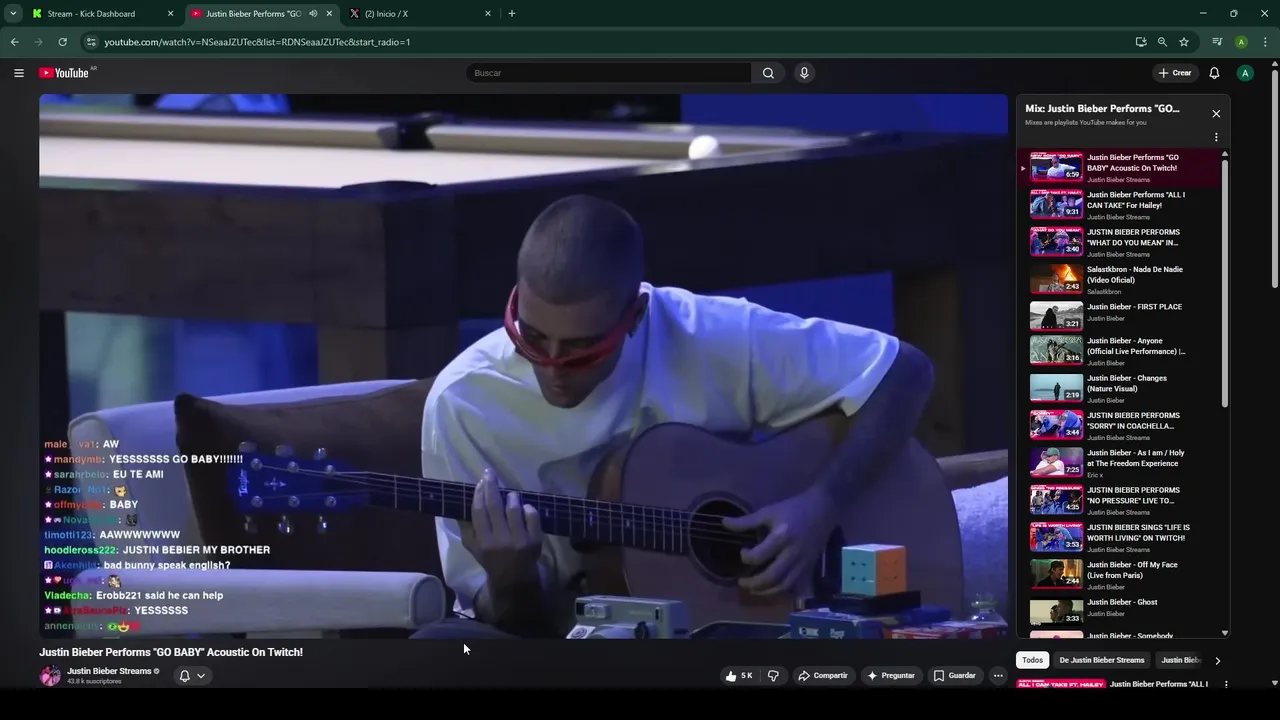This screenshot has height=720, width=1280.
Task: Start voice search with microphone icon
Action: [803, 73]
